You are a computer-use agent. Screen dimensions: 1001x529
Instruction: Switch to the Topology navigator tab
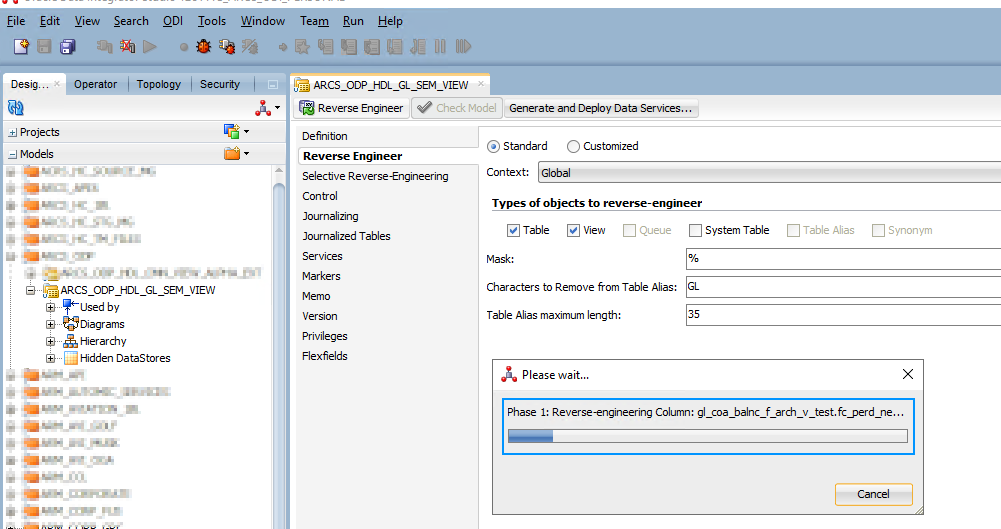click(x=158, y=84)
